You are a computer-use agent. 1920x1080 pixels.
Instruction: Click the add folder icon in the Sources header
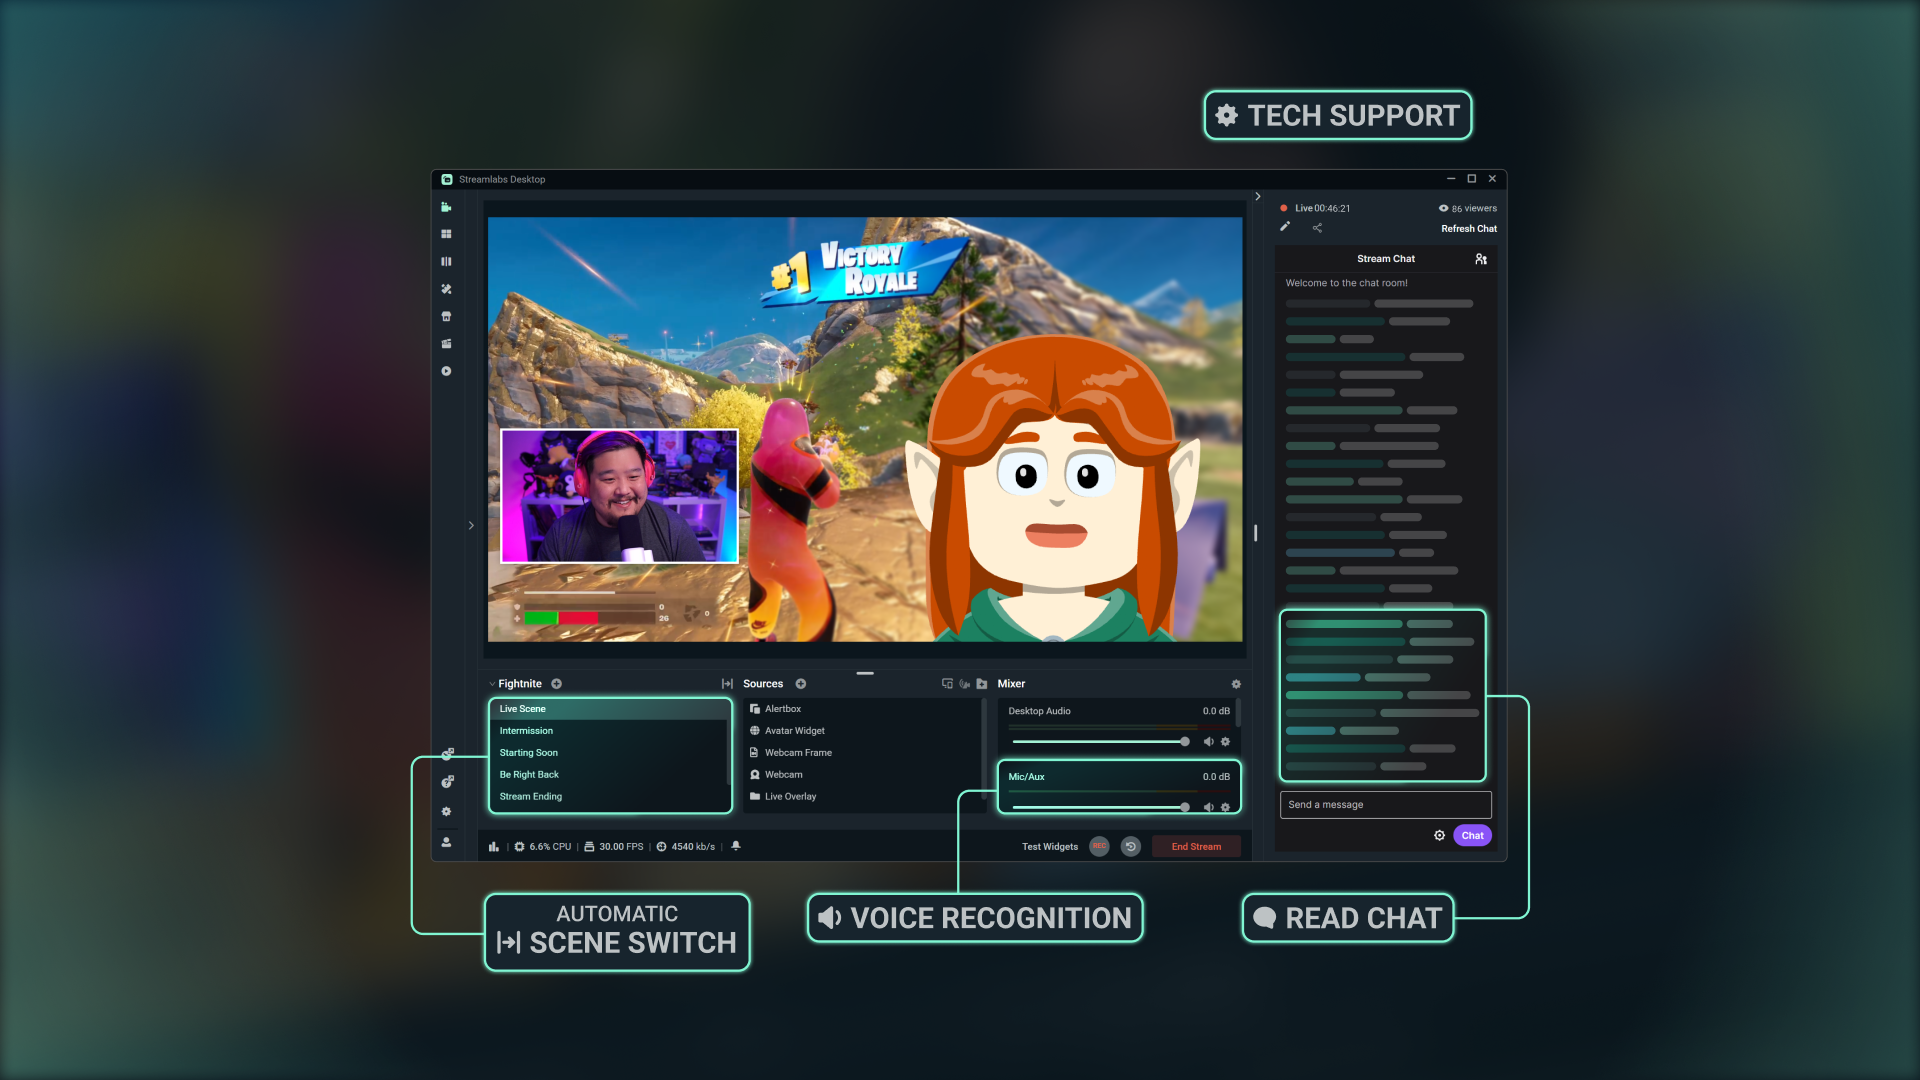coord(981,684)
